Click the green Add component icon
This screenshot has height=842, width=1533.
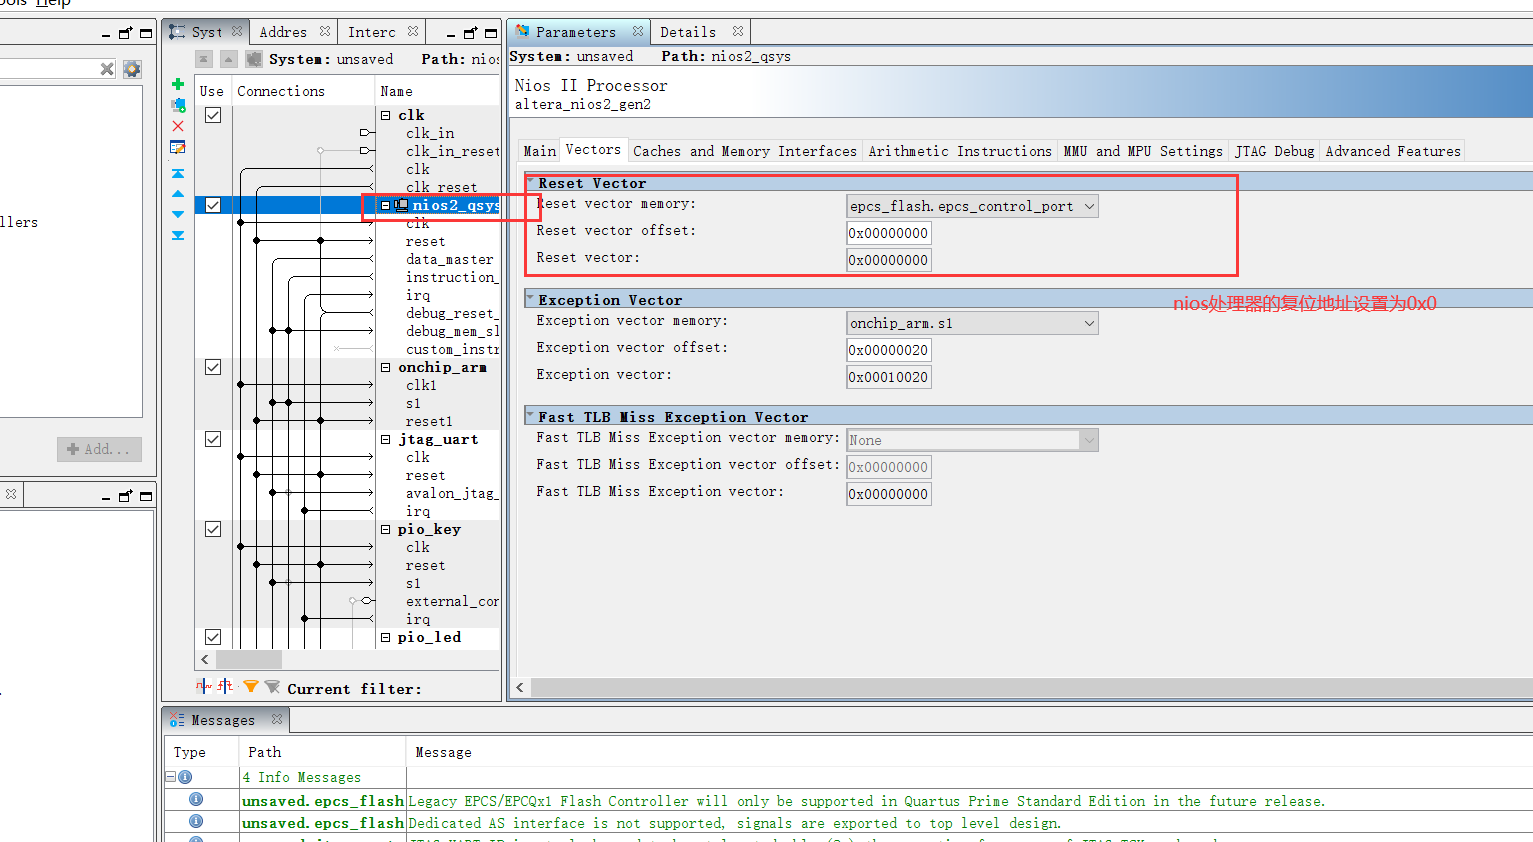point(178,84)
